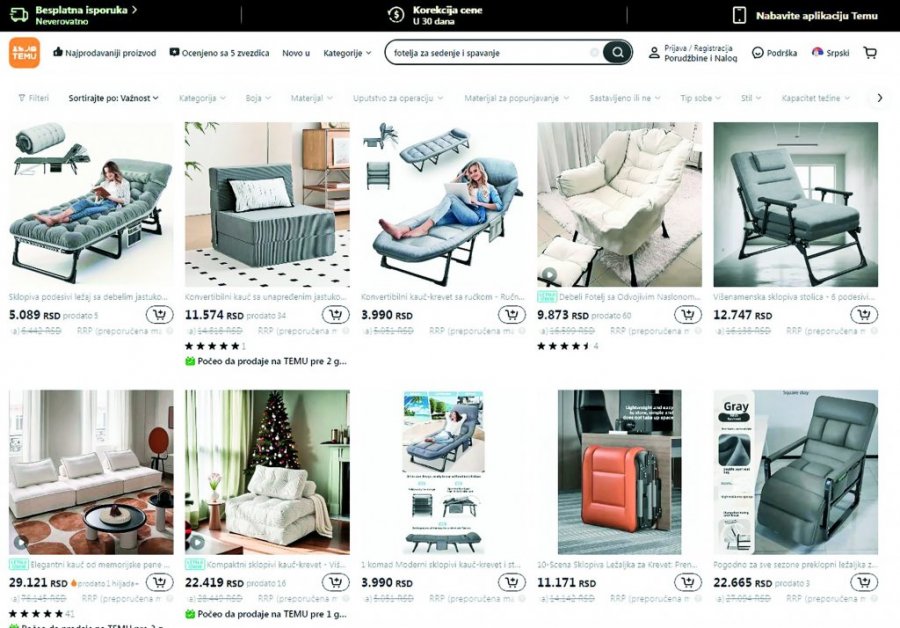Expand the Kategorije menu
Image resolution: width=900 pixels, height=628 pixels.
click(347, 53)
